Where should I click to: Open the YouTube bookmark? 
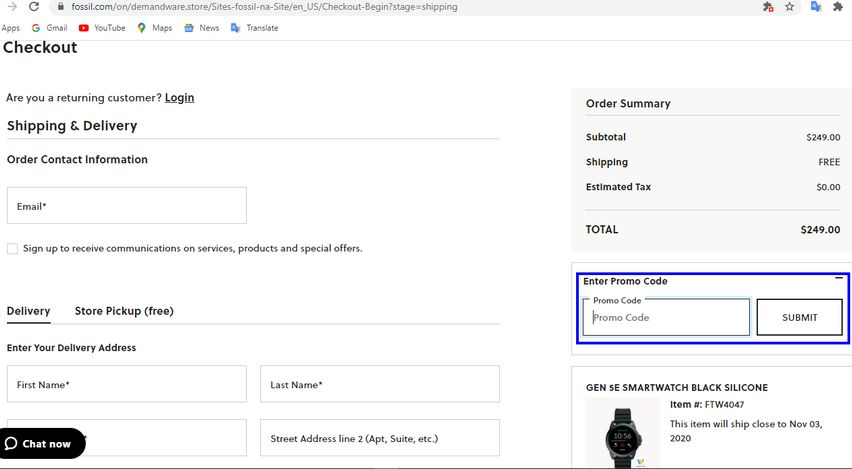(102, 28)
